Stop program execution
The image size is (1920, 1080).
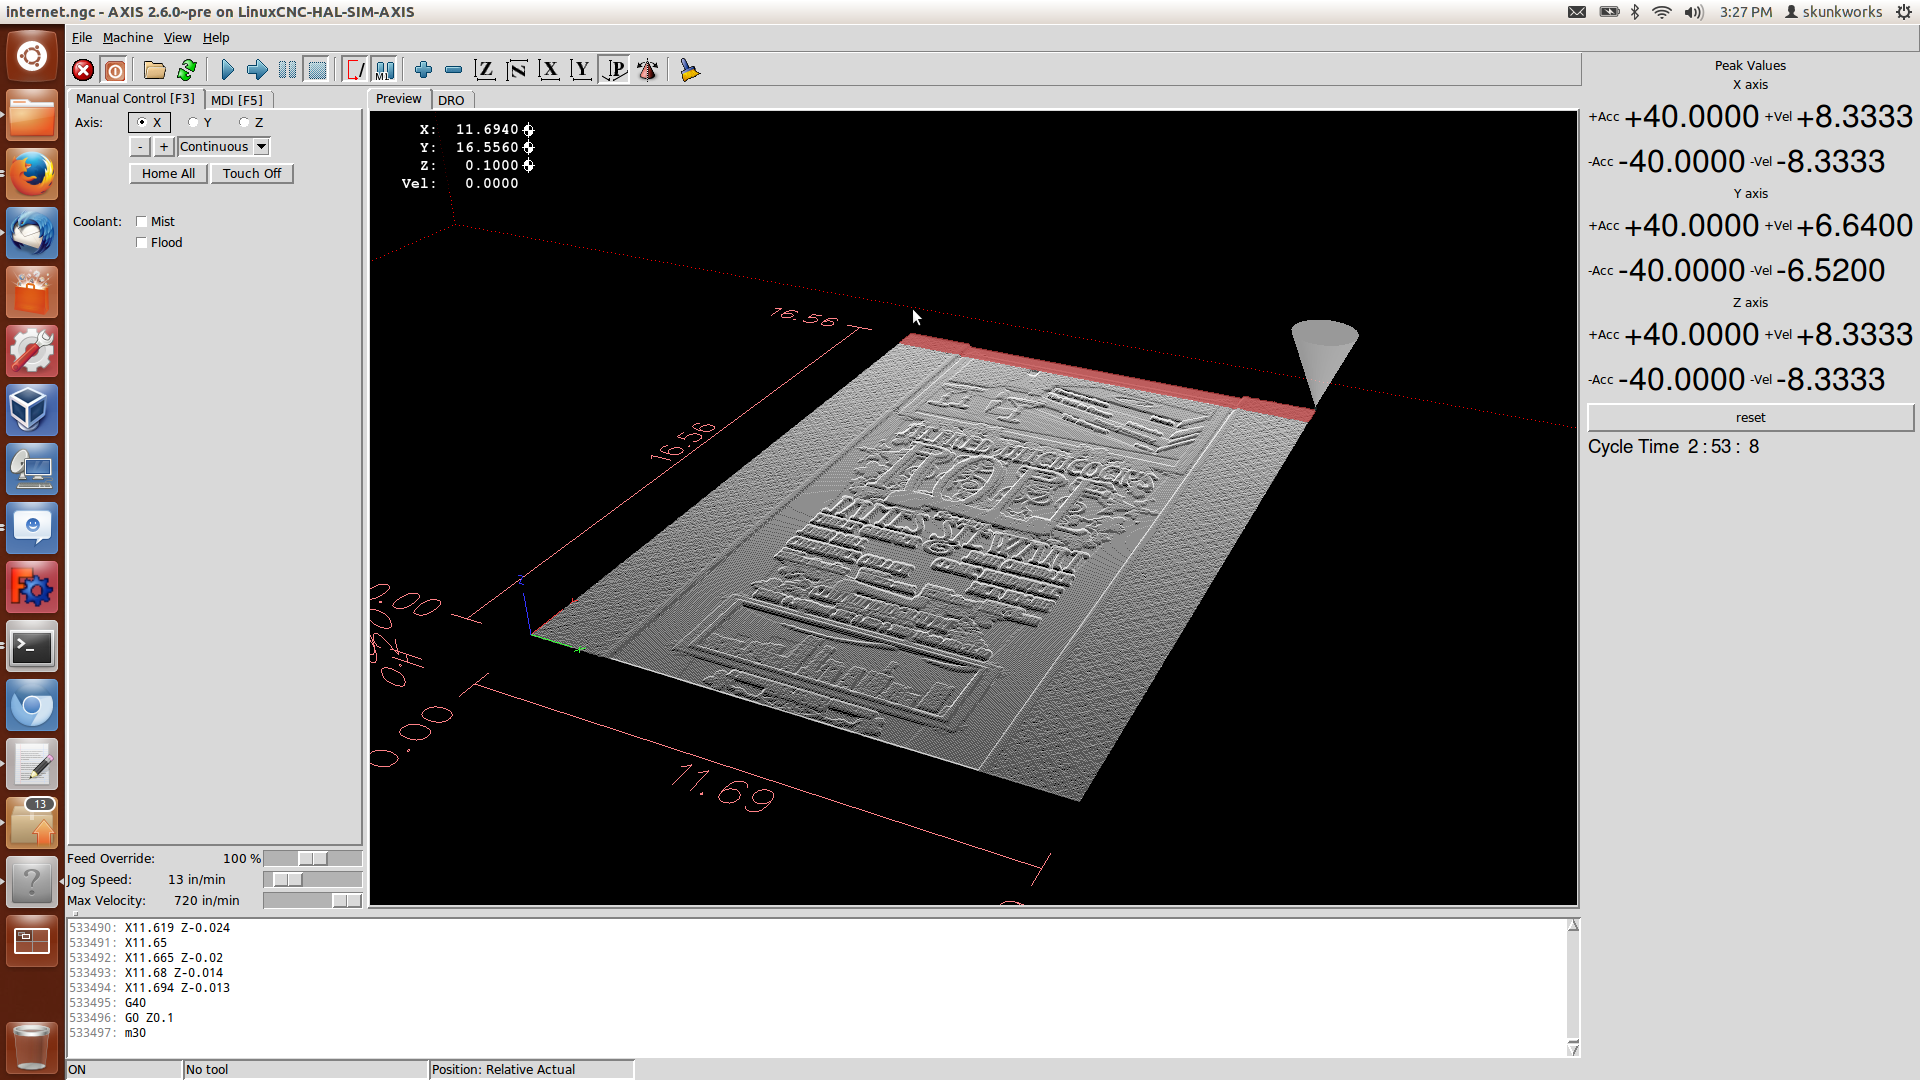pyautogui.click(x=317, y=70)
